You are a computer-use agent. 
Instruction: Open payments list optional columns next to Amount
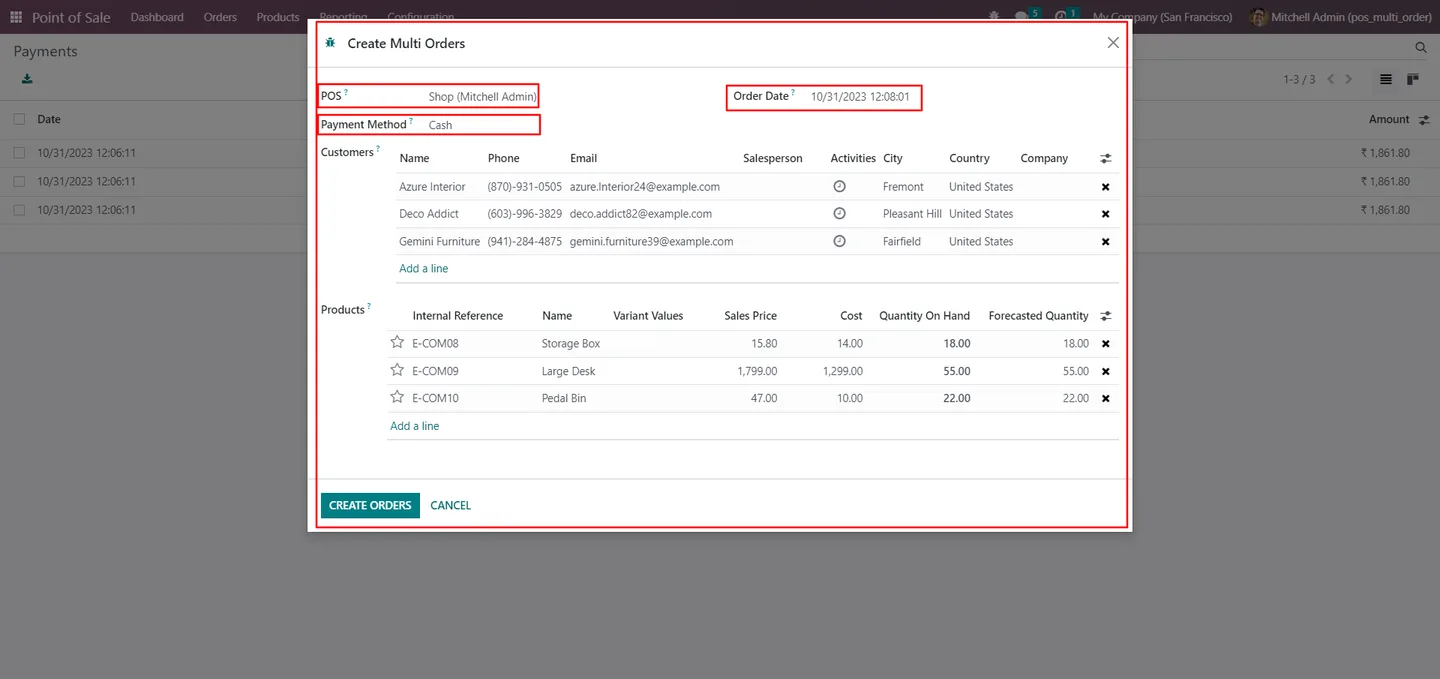(x=1424, y=119)
